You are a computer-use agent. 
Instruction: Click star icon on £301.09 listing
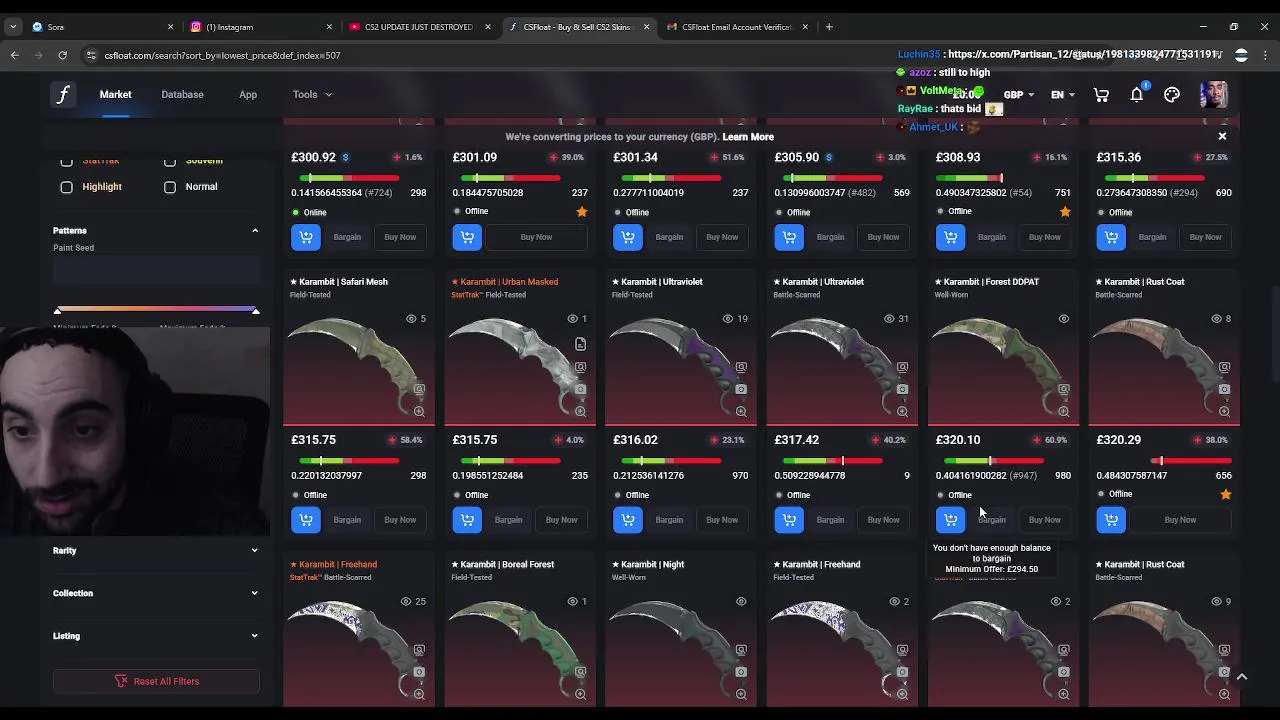coord(582,212)
